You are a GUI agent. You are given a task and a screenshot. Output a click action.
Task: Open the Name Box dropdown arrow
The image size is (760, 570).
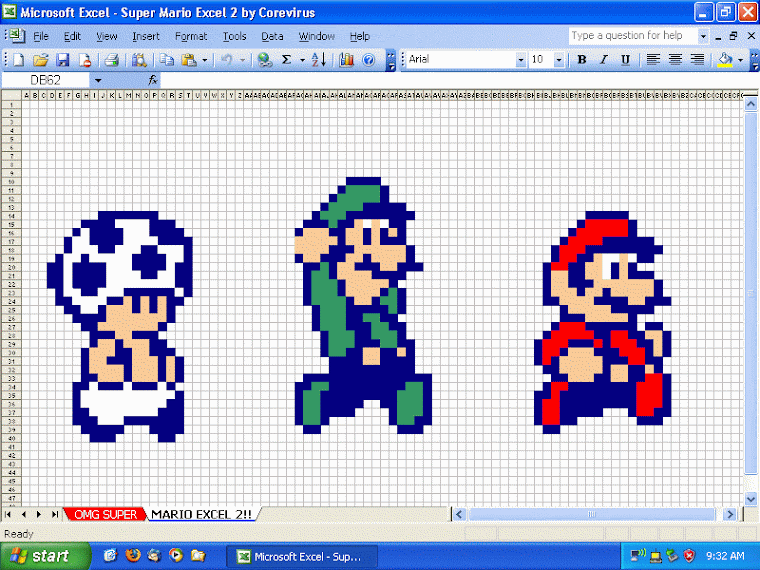point(98,80)
